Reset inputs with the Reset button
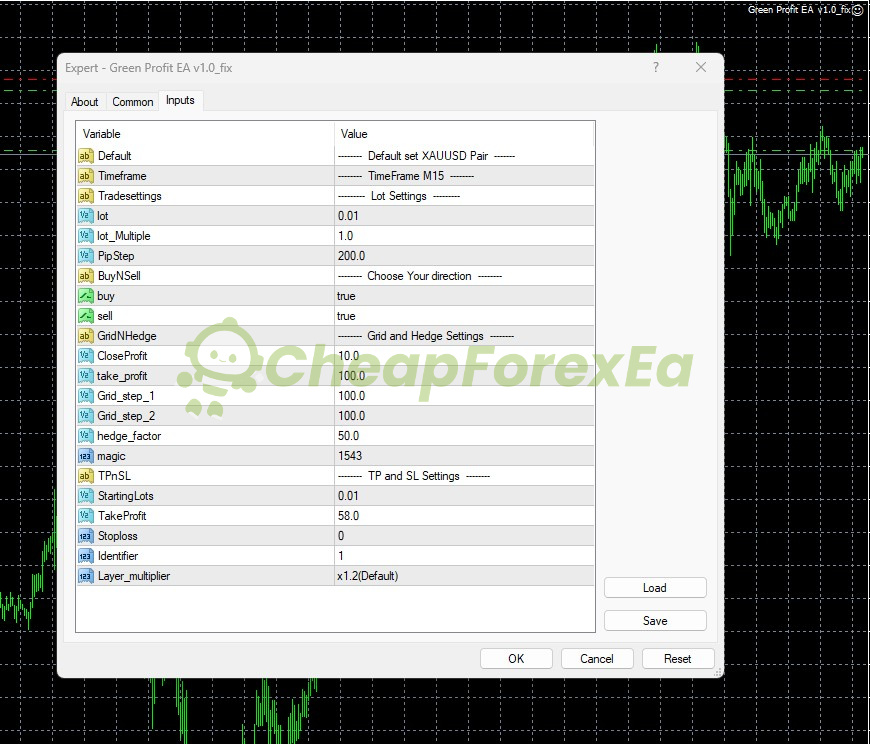 pyautogui.click(x=678, y=659)
